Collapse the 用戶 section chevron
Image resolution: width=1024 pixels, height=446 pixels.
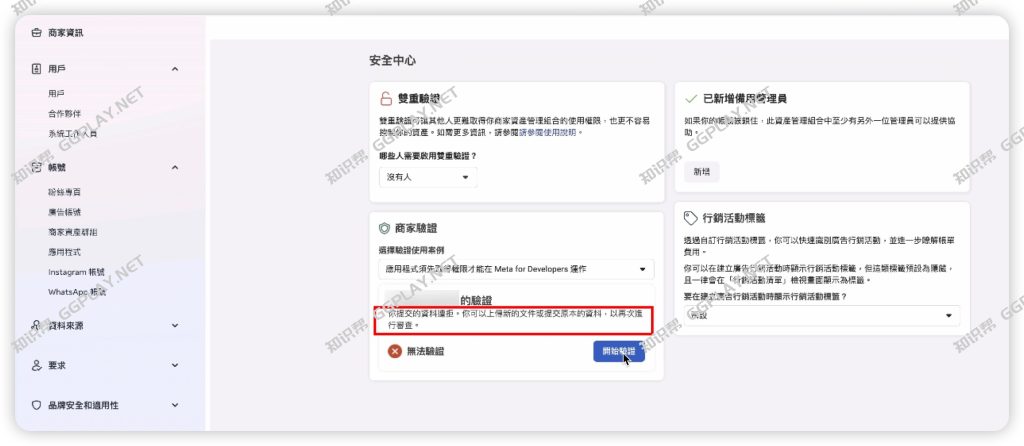click(x=174, y=69)
